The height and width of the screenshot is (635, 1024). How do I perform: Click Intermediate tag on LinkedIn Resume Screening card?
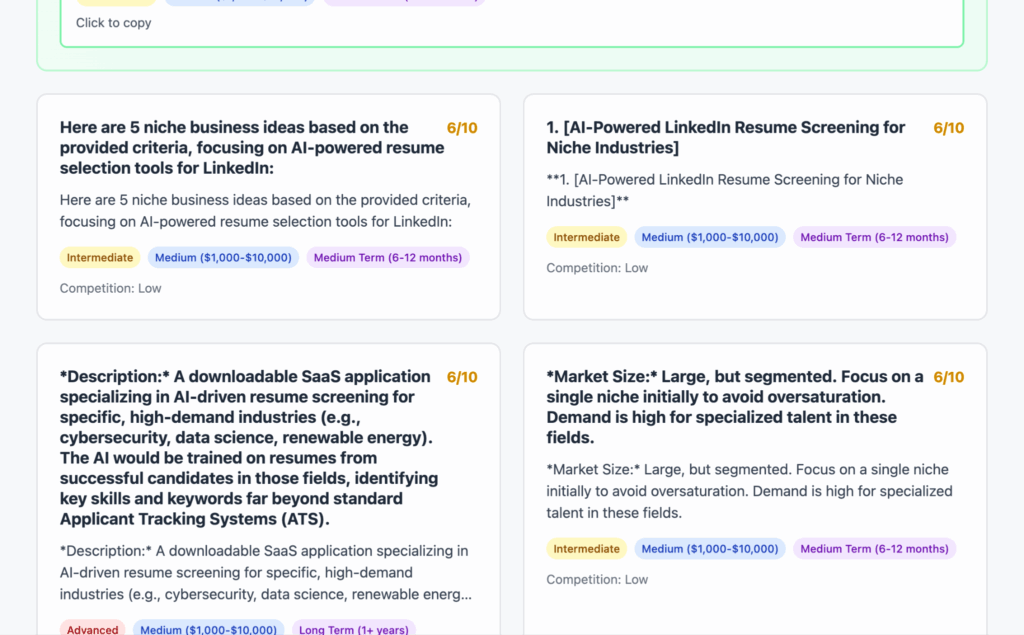[586, 238]
